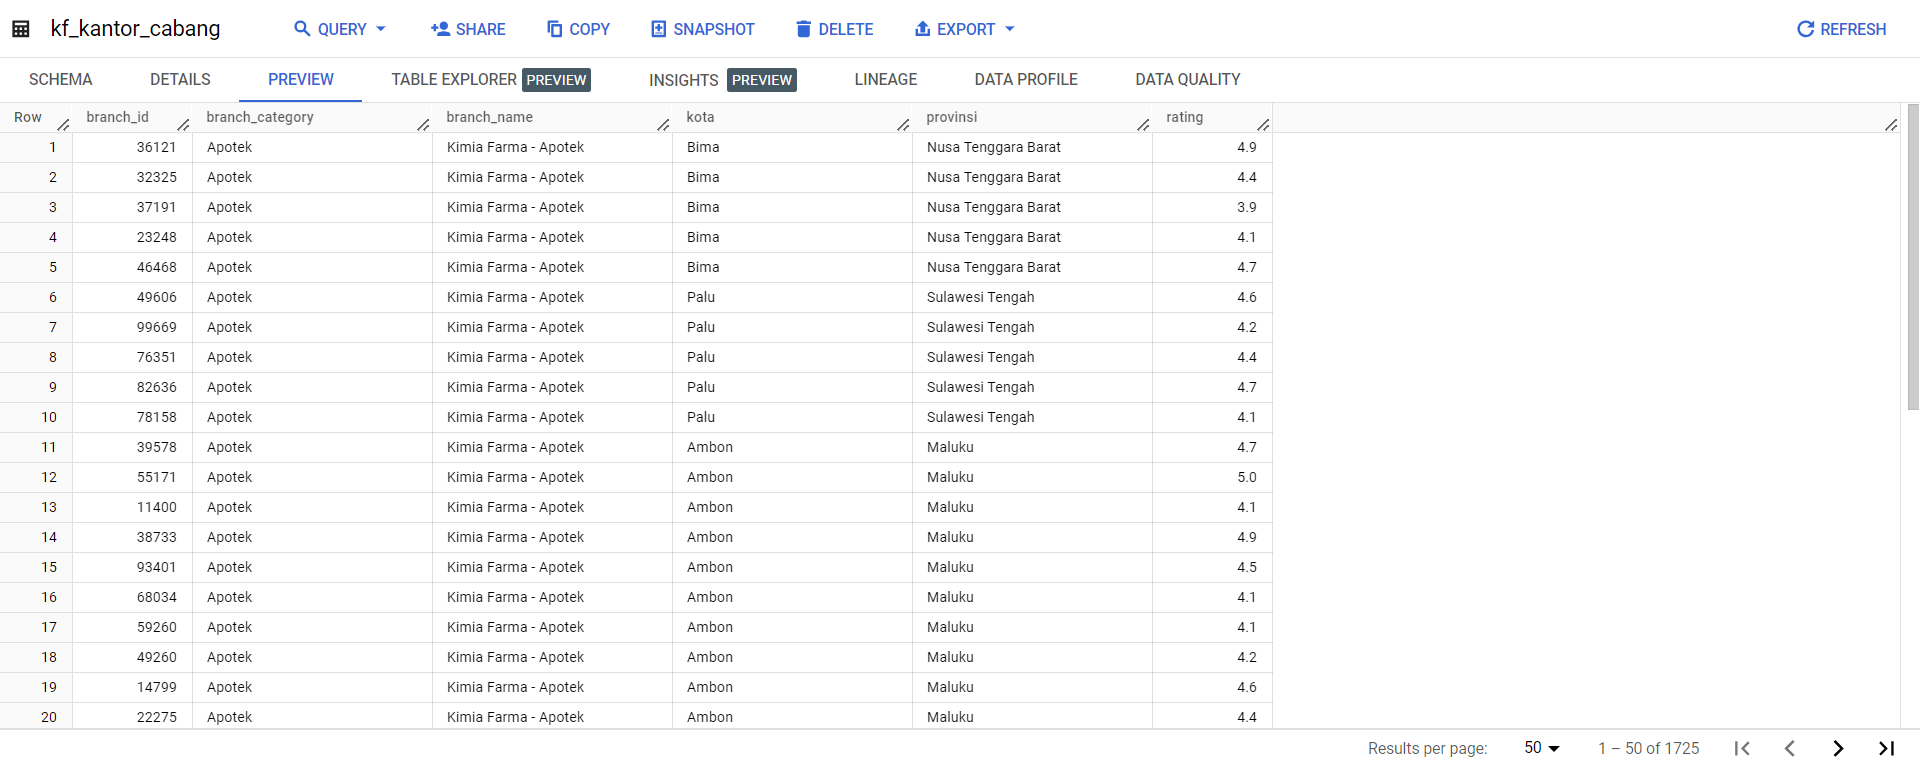
Task: Click the table icon beside kf_kantor_cabang
Action: click(21, 29)
